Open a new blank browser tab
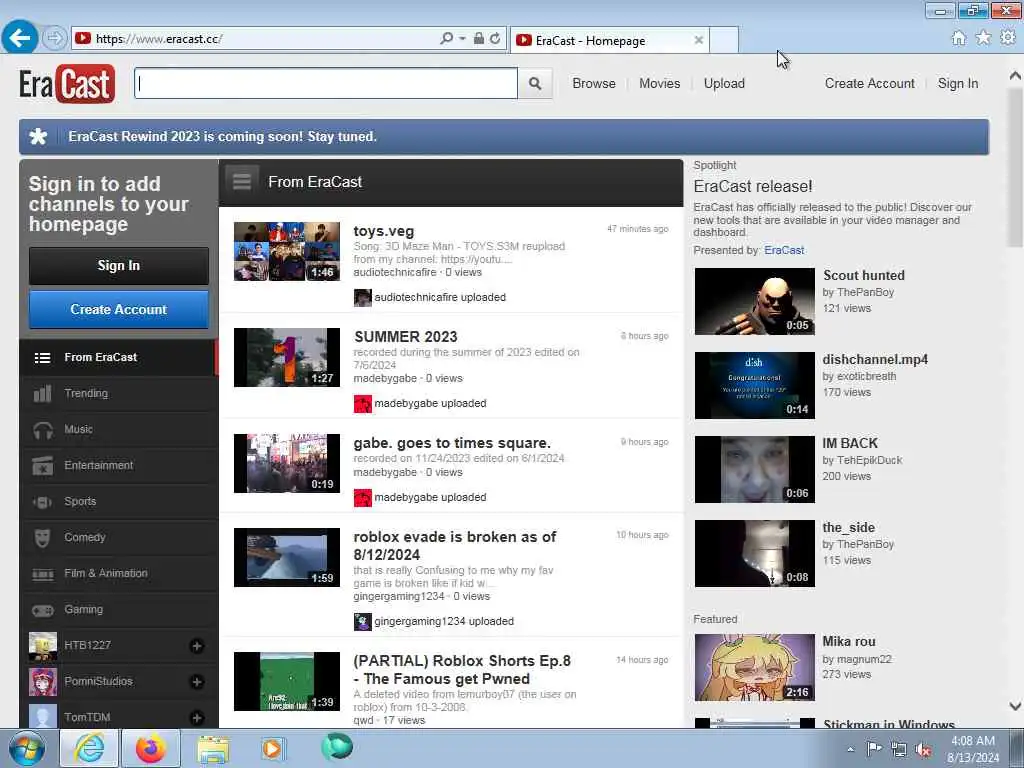The image size is (1024, 768). [x=724, y=40]
